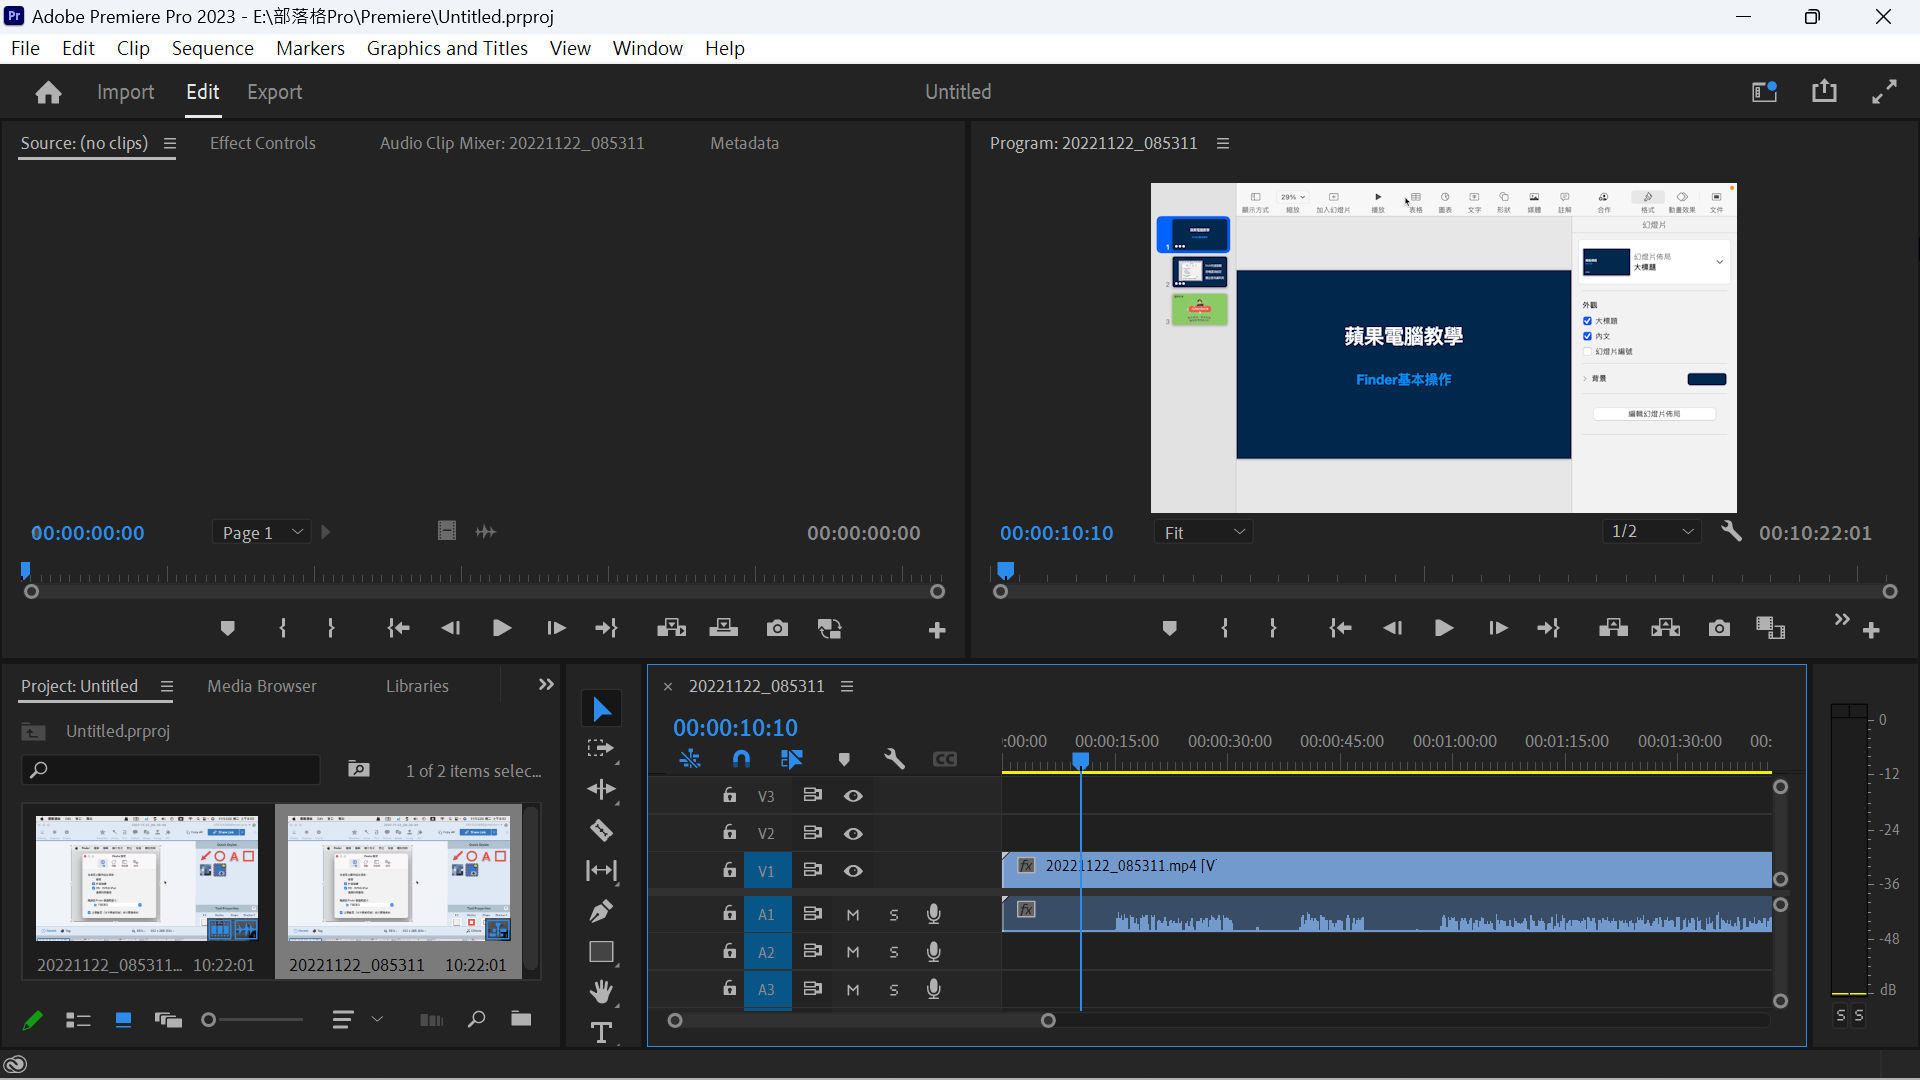The width and height of the screenshot is (1920, 1080).
Task: Export frame in Program monitor
Action: [x=1719, y=628]
